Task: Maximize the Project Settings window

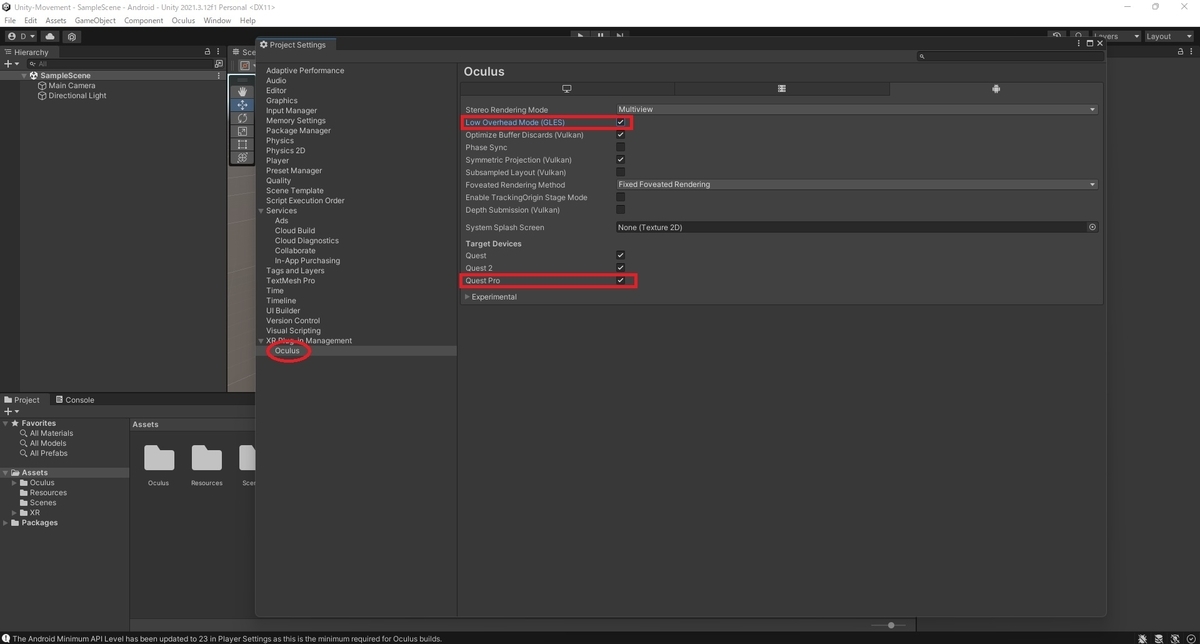Action: [1089, 44]
